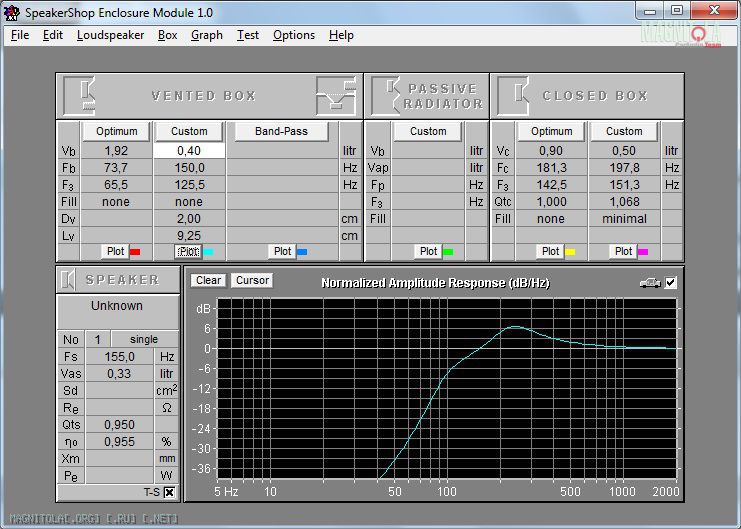Image resolution: width=741 pixels, height=529 pixels.
Task: Click the custom closed box Vc 0,50
Action: click(x=624, y=151)
